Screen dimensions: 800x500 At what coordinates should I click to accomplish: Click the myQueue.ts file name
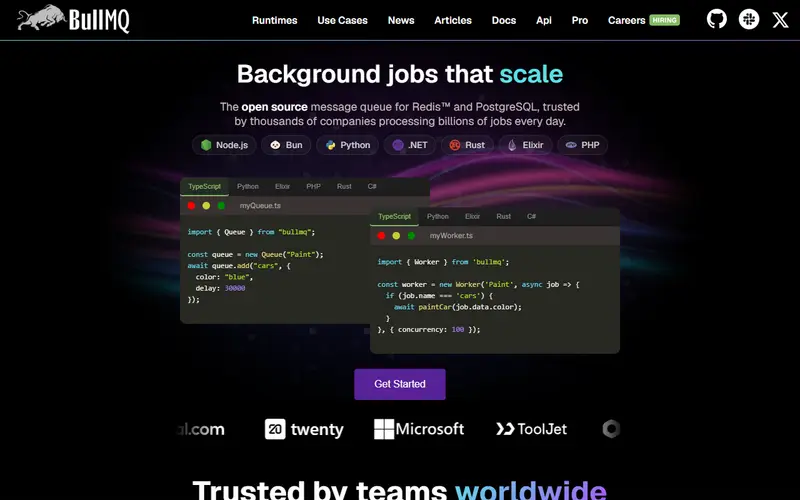[x=260, y=206]
